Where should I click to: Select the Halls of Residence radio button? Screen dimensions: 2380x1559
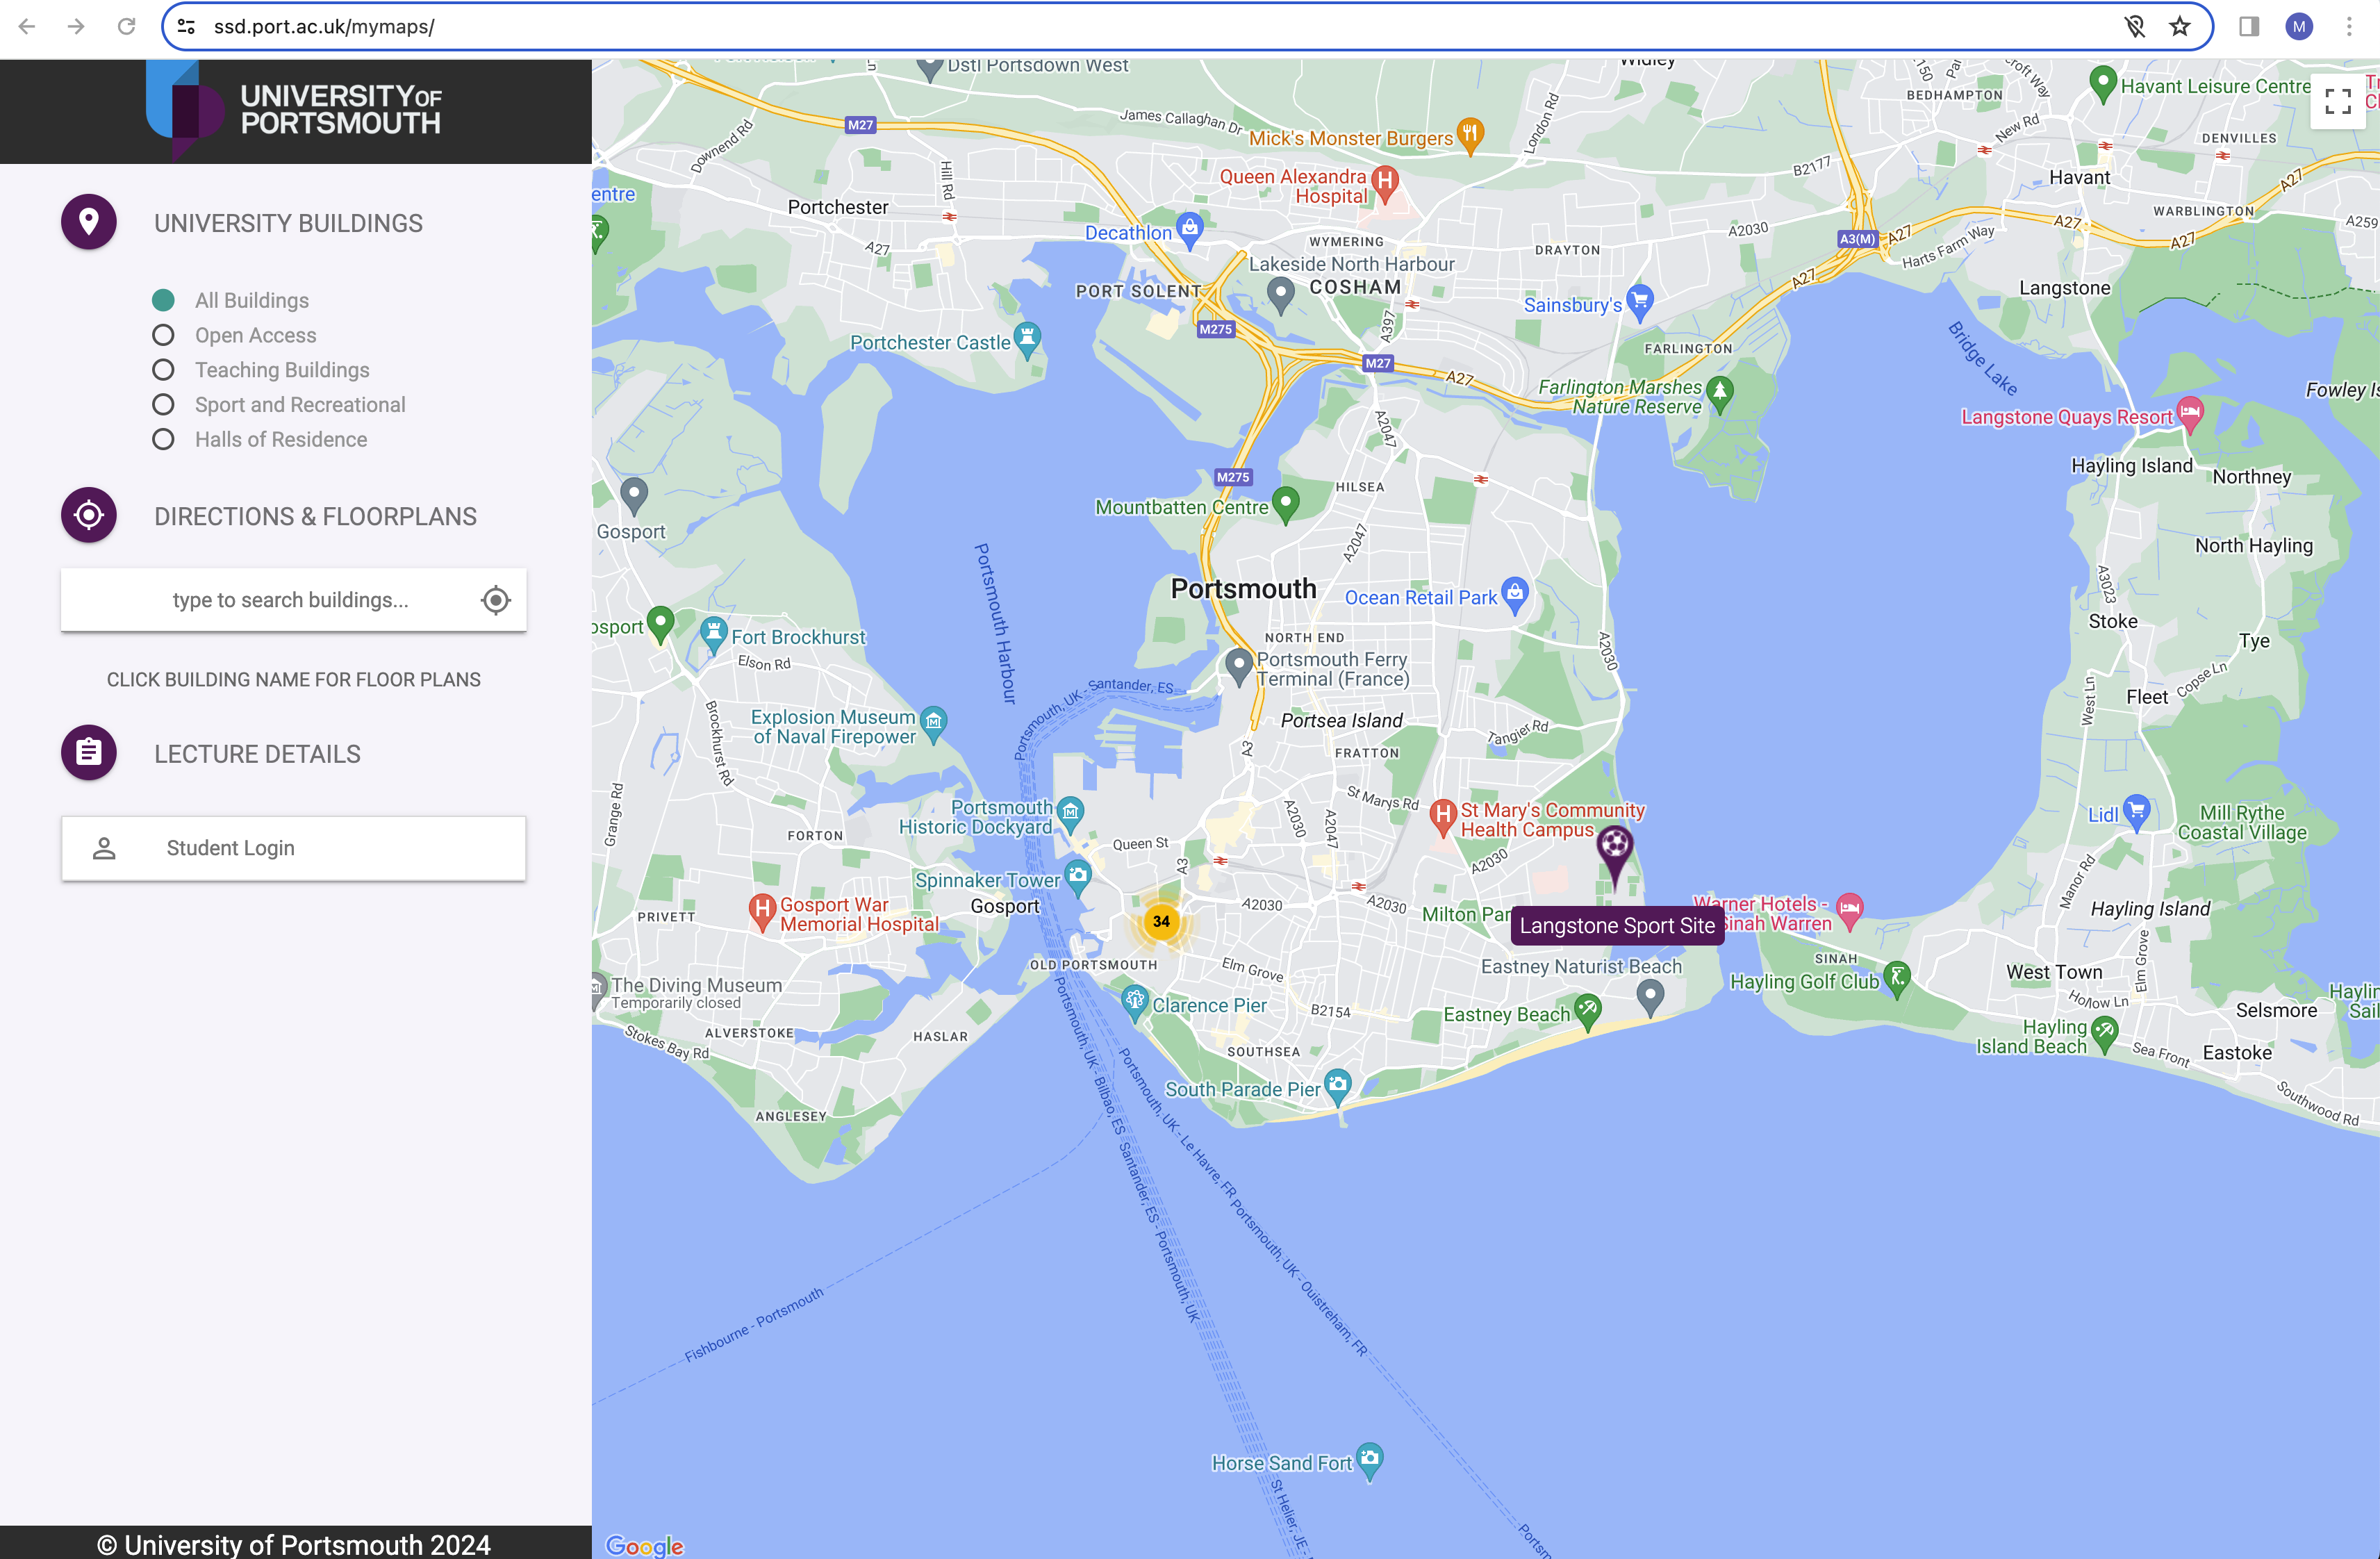163,439
